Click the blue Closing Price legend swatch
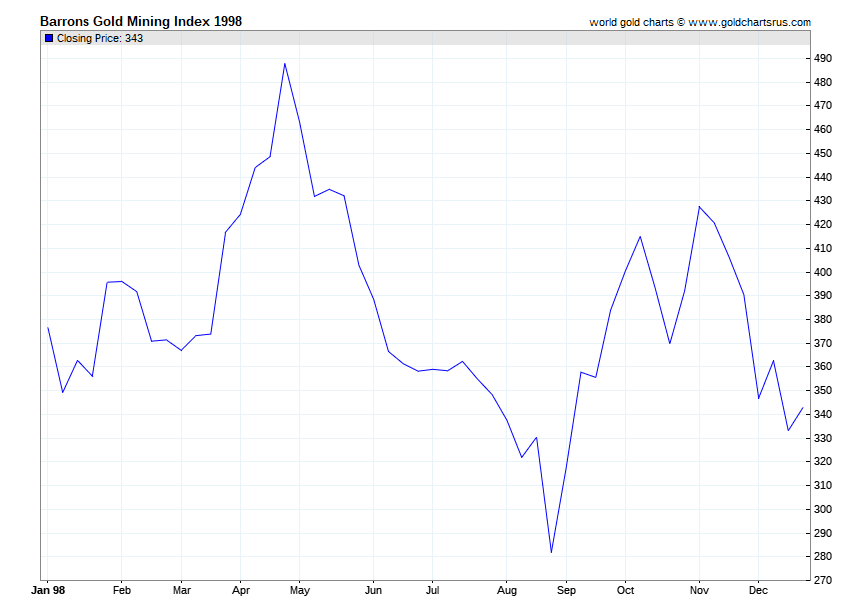This screenshot has height=616, width=850. (x=49, y=38)
